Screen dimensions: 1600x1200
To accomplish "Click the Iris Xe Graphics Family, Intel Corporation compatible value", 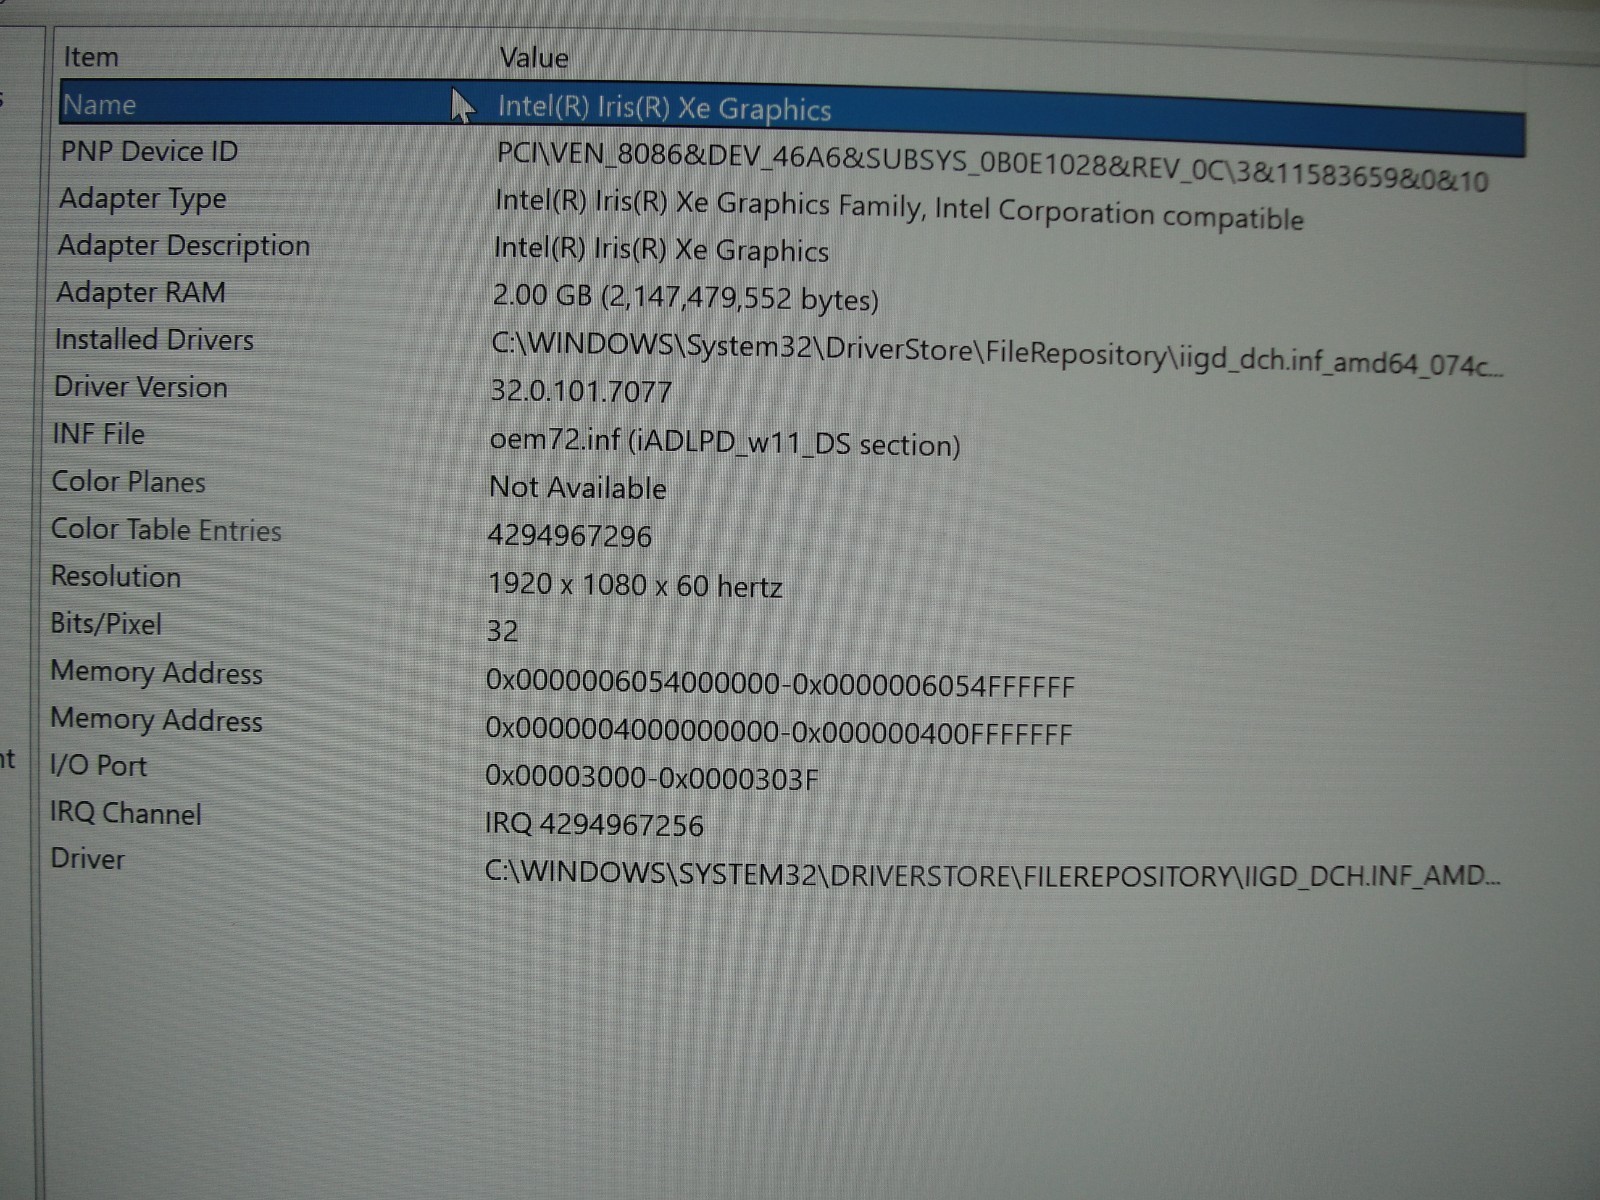I will click(x=899, y=209).
